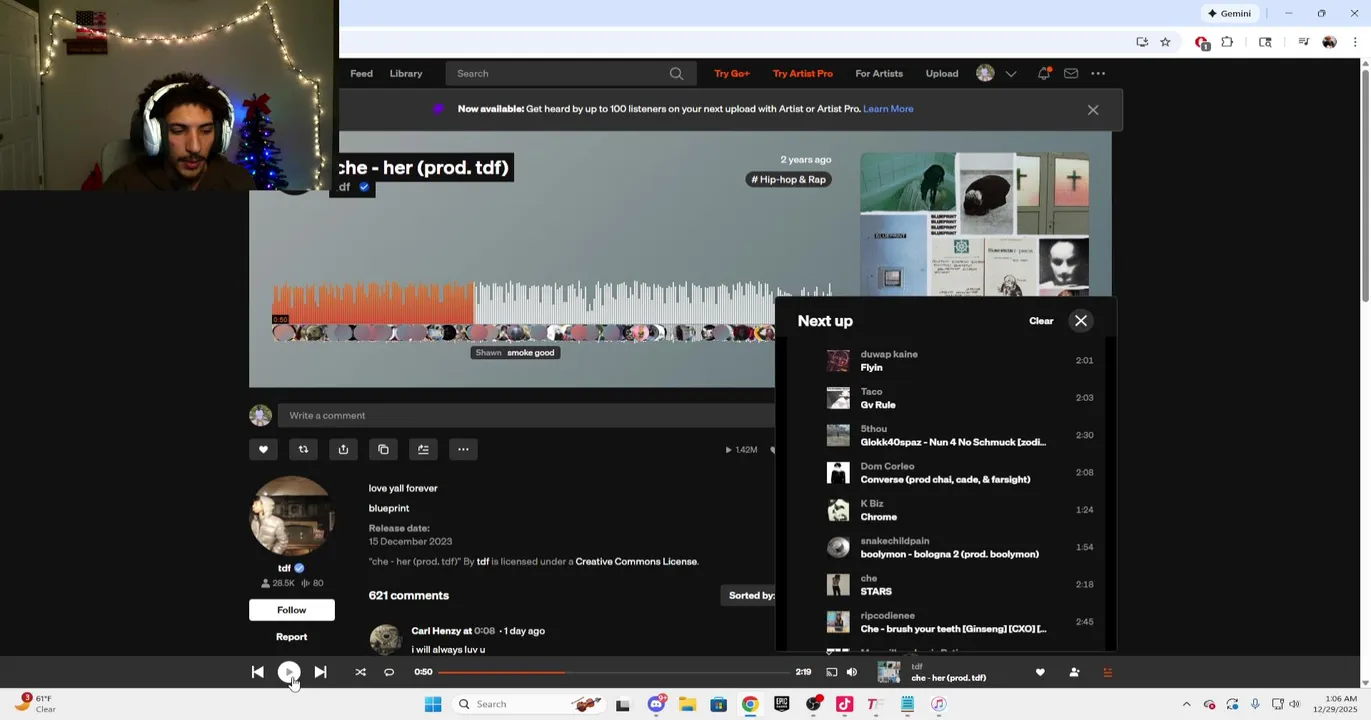
Task: Bookmark page with star icon
Action: tap(1165, 42)
